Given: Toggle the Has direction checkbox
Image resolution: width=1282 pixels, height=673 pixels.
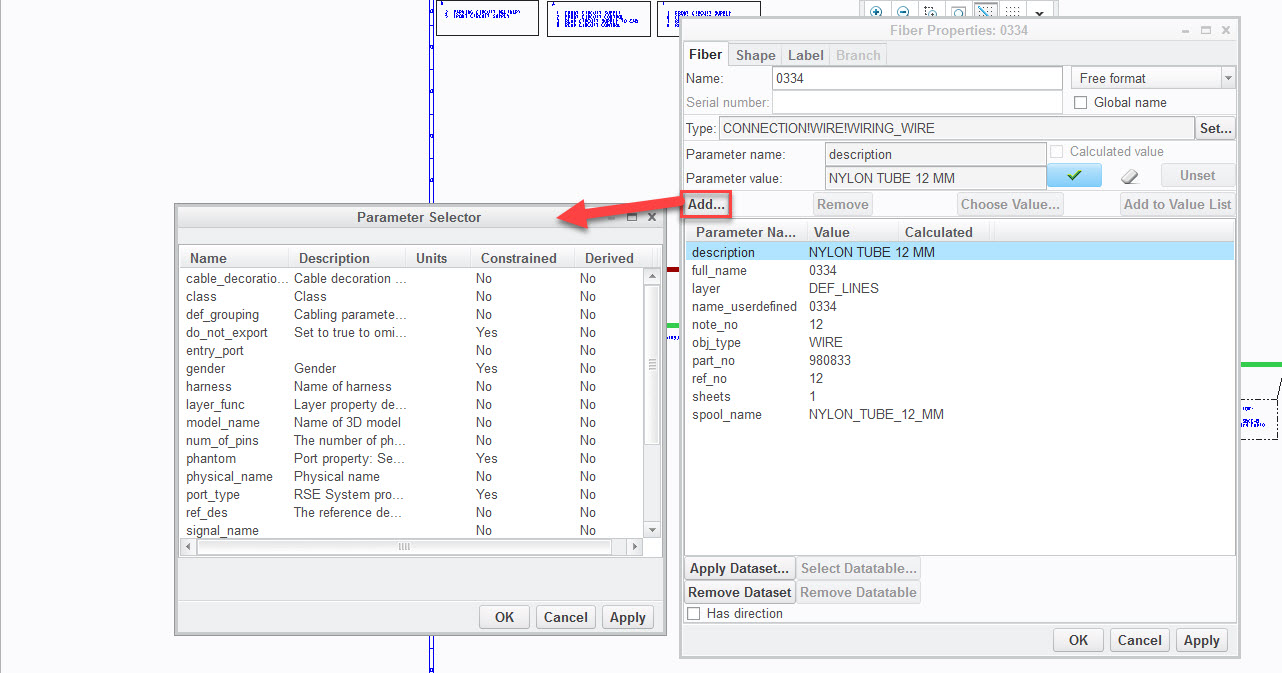Looking at the screenshot, I should click(694, 613).
